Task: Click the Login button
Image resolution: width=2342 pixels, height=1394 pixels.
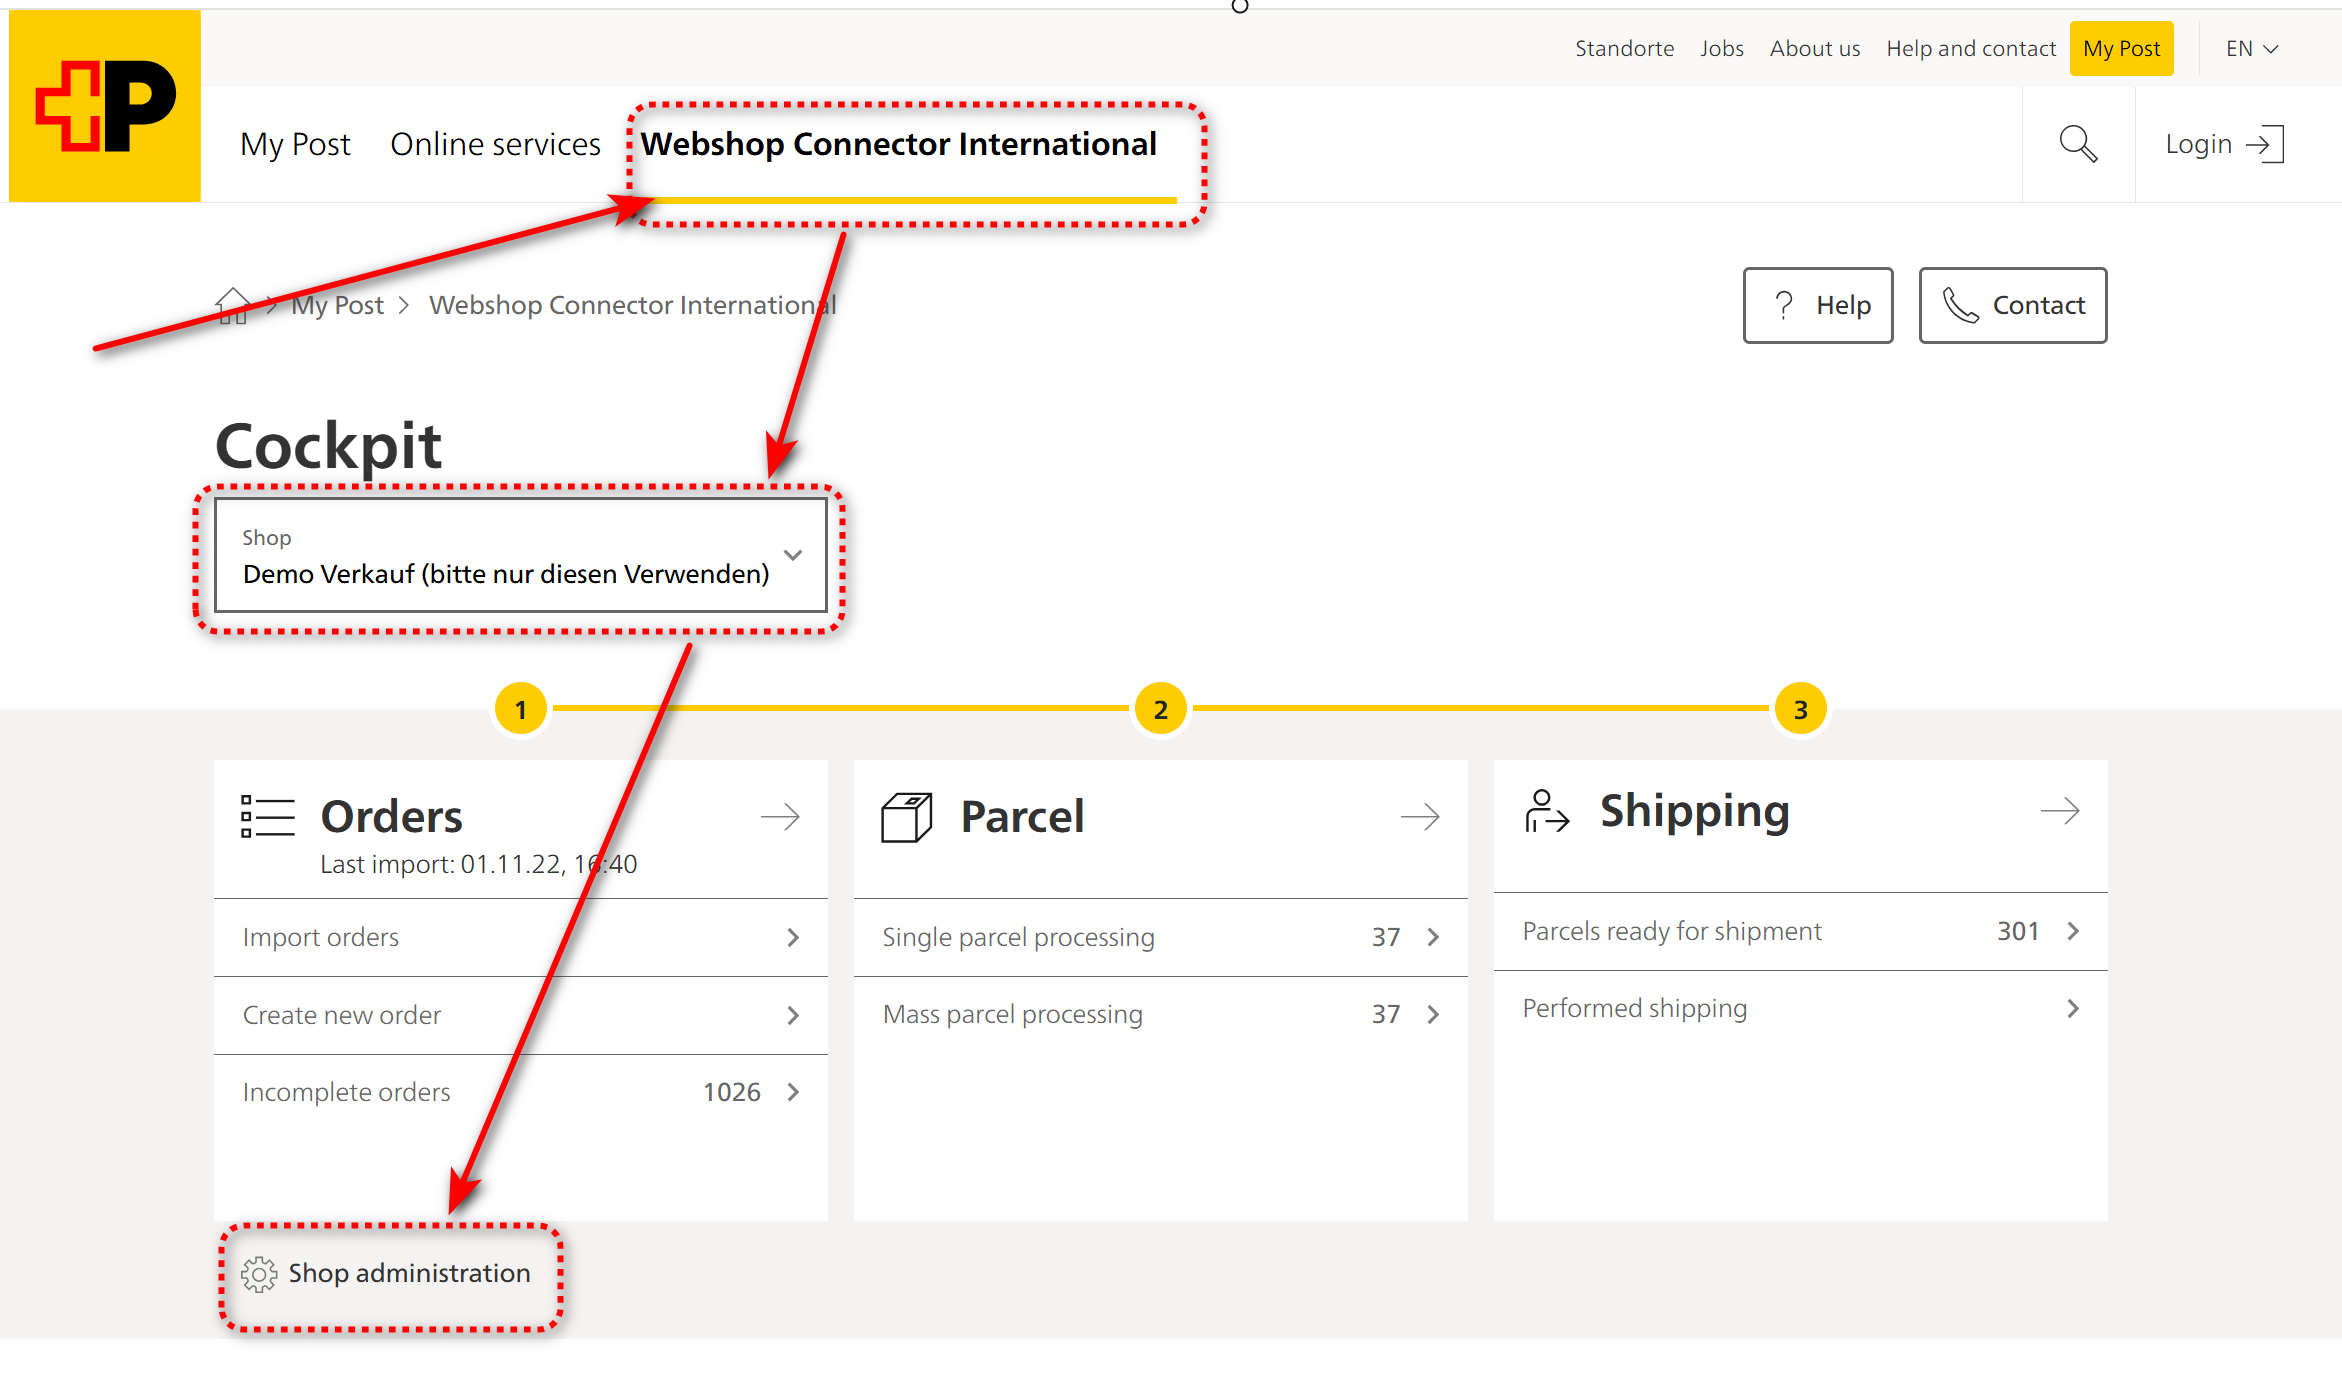Action: [2224, 145]
